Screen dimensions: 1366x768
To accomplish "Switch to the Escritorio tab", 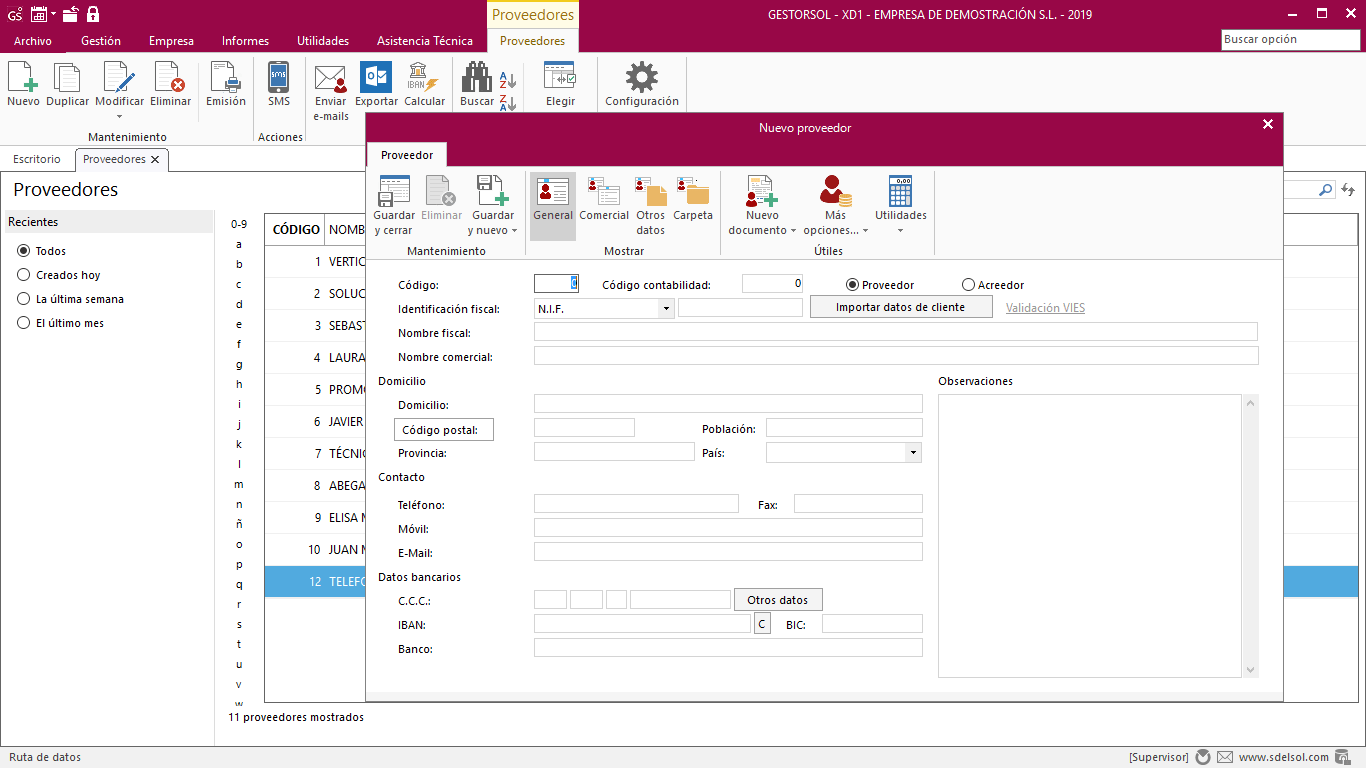I will tap(37, 159).
